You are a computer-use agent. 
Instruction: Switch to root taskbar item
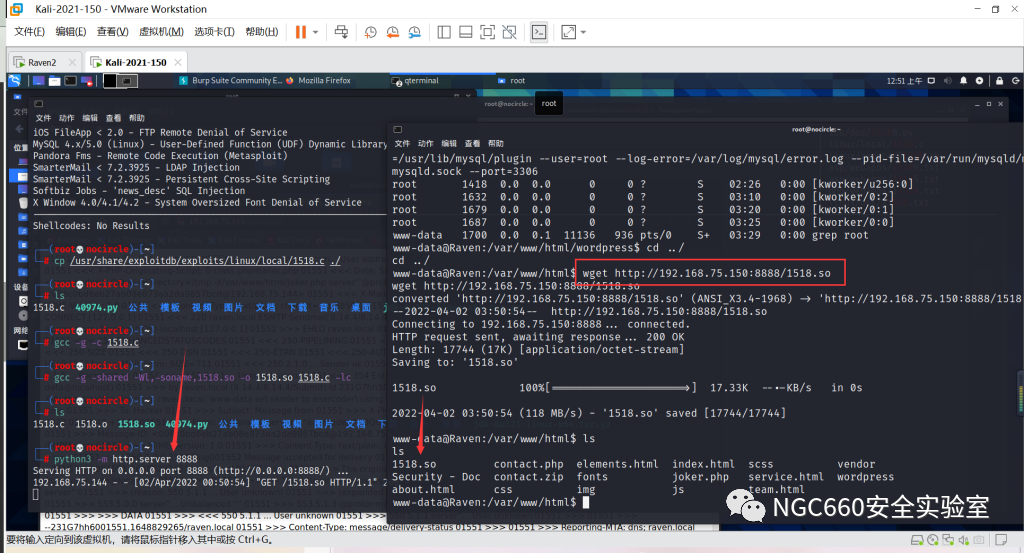pos(511,80)
